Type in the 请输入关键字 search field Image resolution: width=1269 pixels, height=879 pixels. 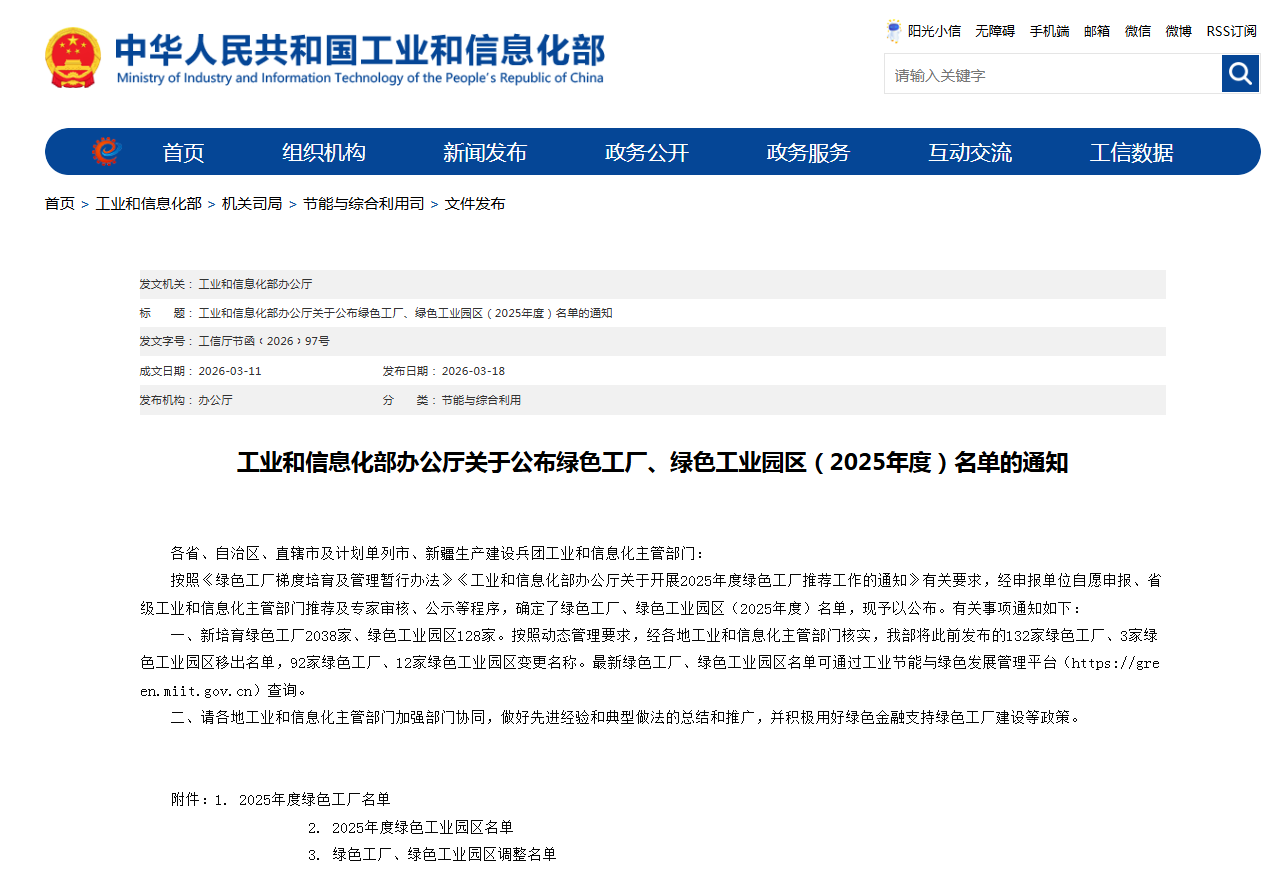[1052, 75]
